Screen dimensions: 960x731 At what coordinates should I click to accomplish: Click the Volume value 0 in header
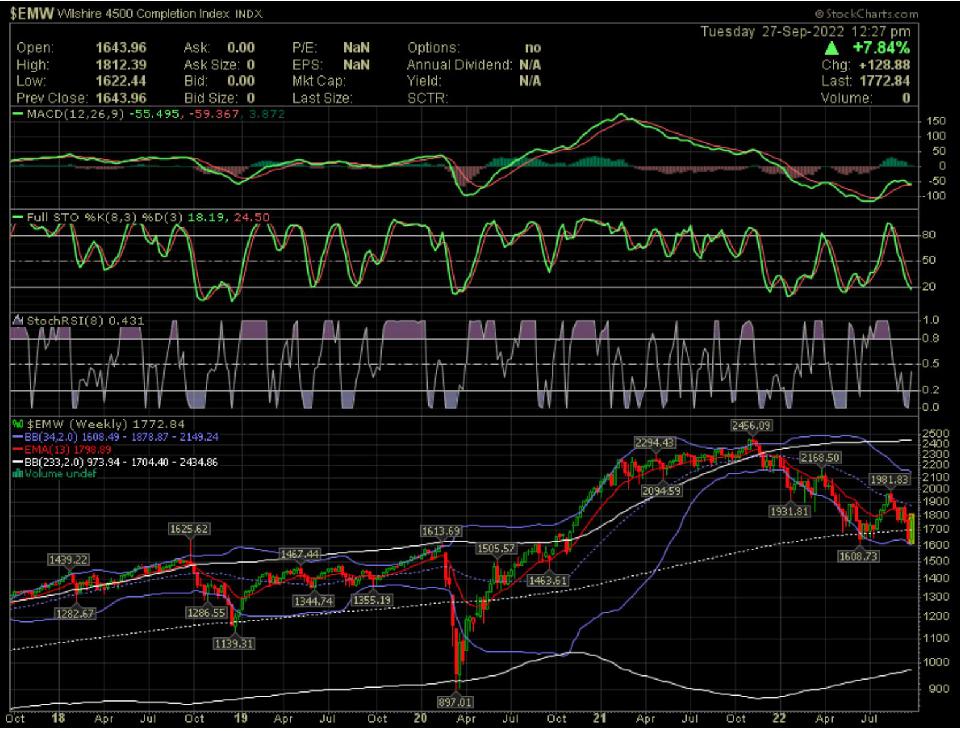[906, 98]
